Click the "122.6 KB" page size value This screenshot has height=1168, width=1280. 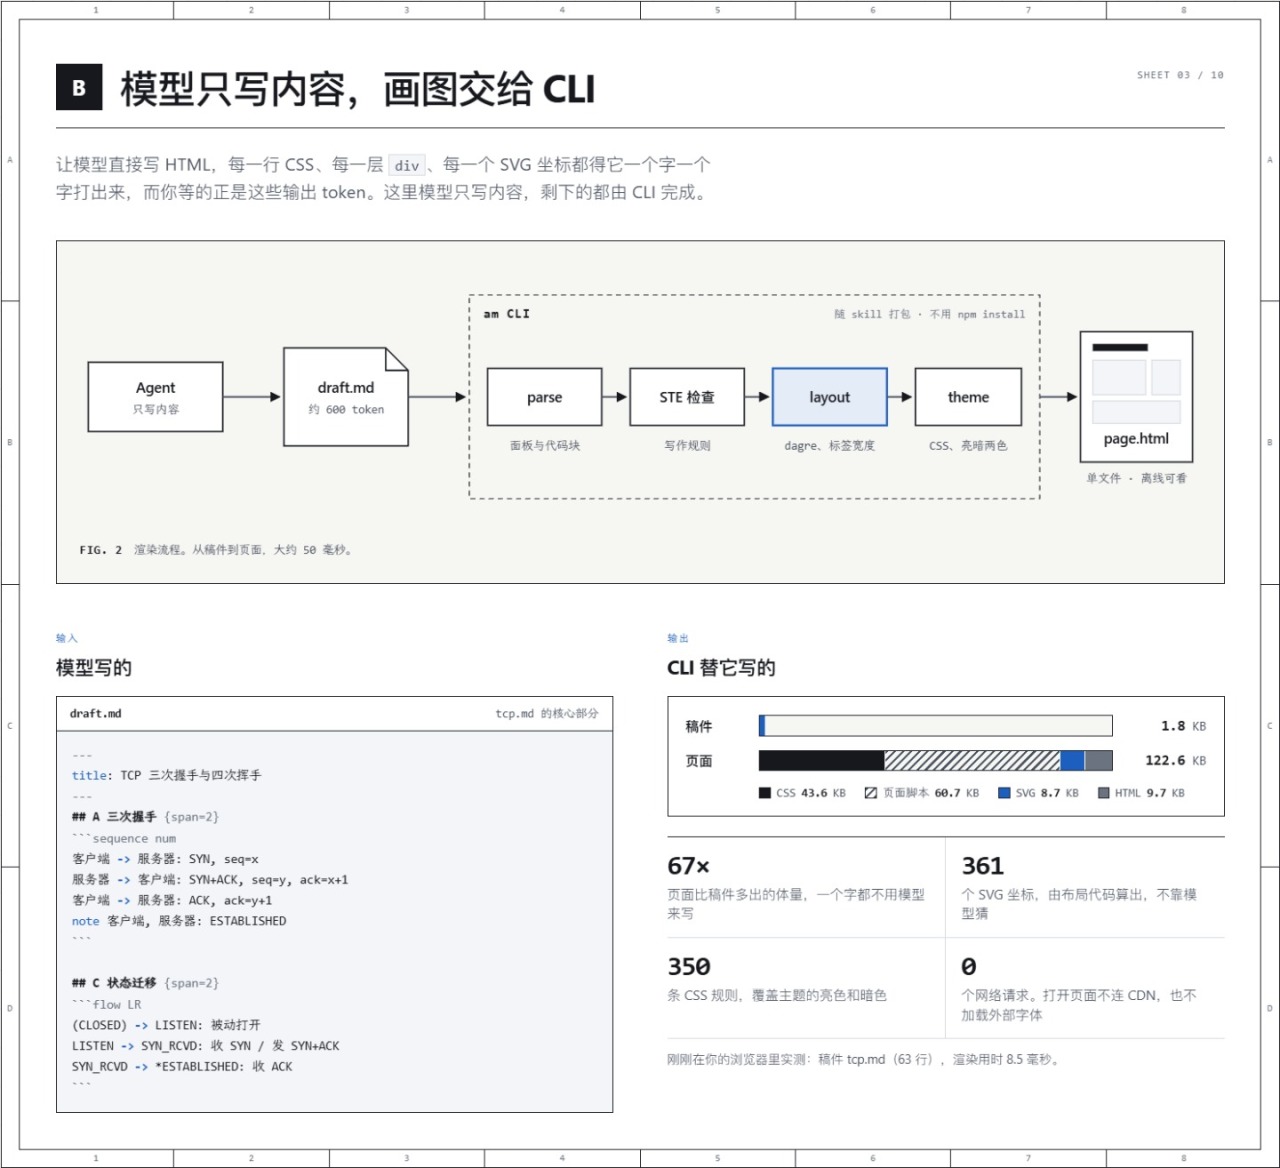pyautogui.click(x=1176, y=761)
